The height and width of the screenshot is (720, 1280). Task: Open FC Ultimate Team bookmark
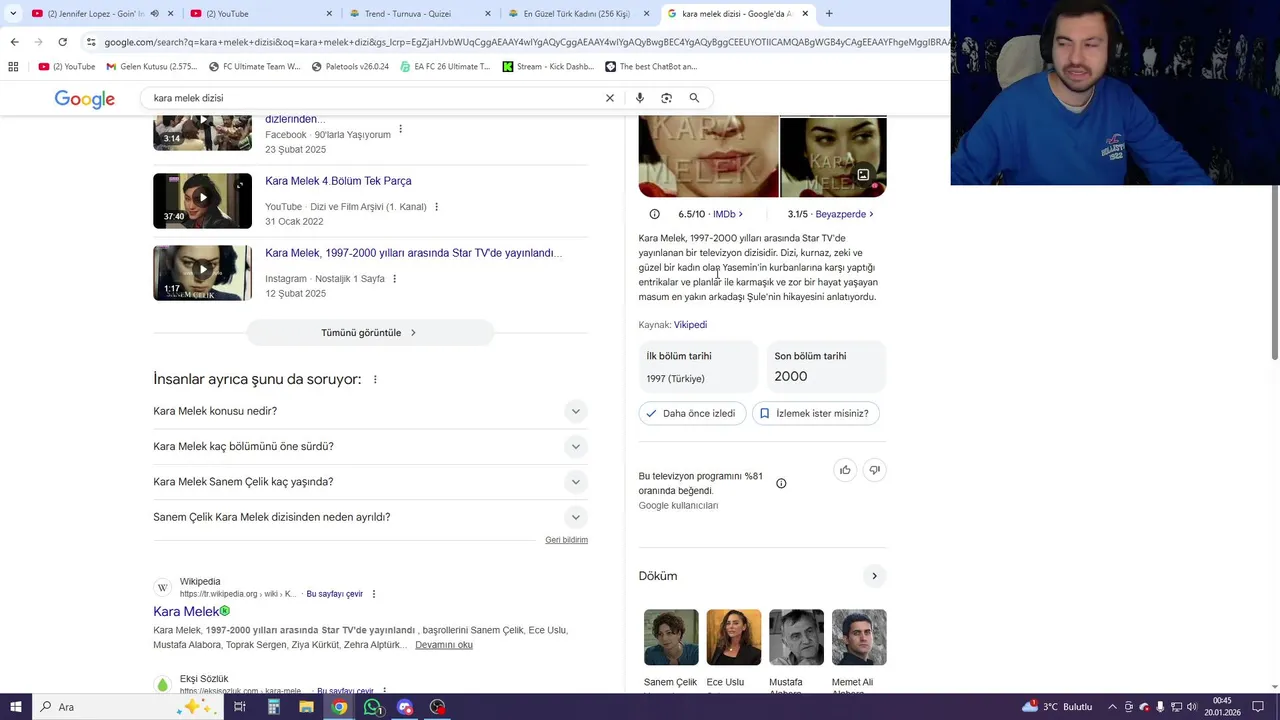254,67
